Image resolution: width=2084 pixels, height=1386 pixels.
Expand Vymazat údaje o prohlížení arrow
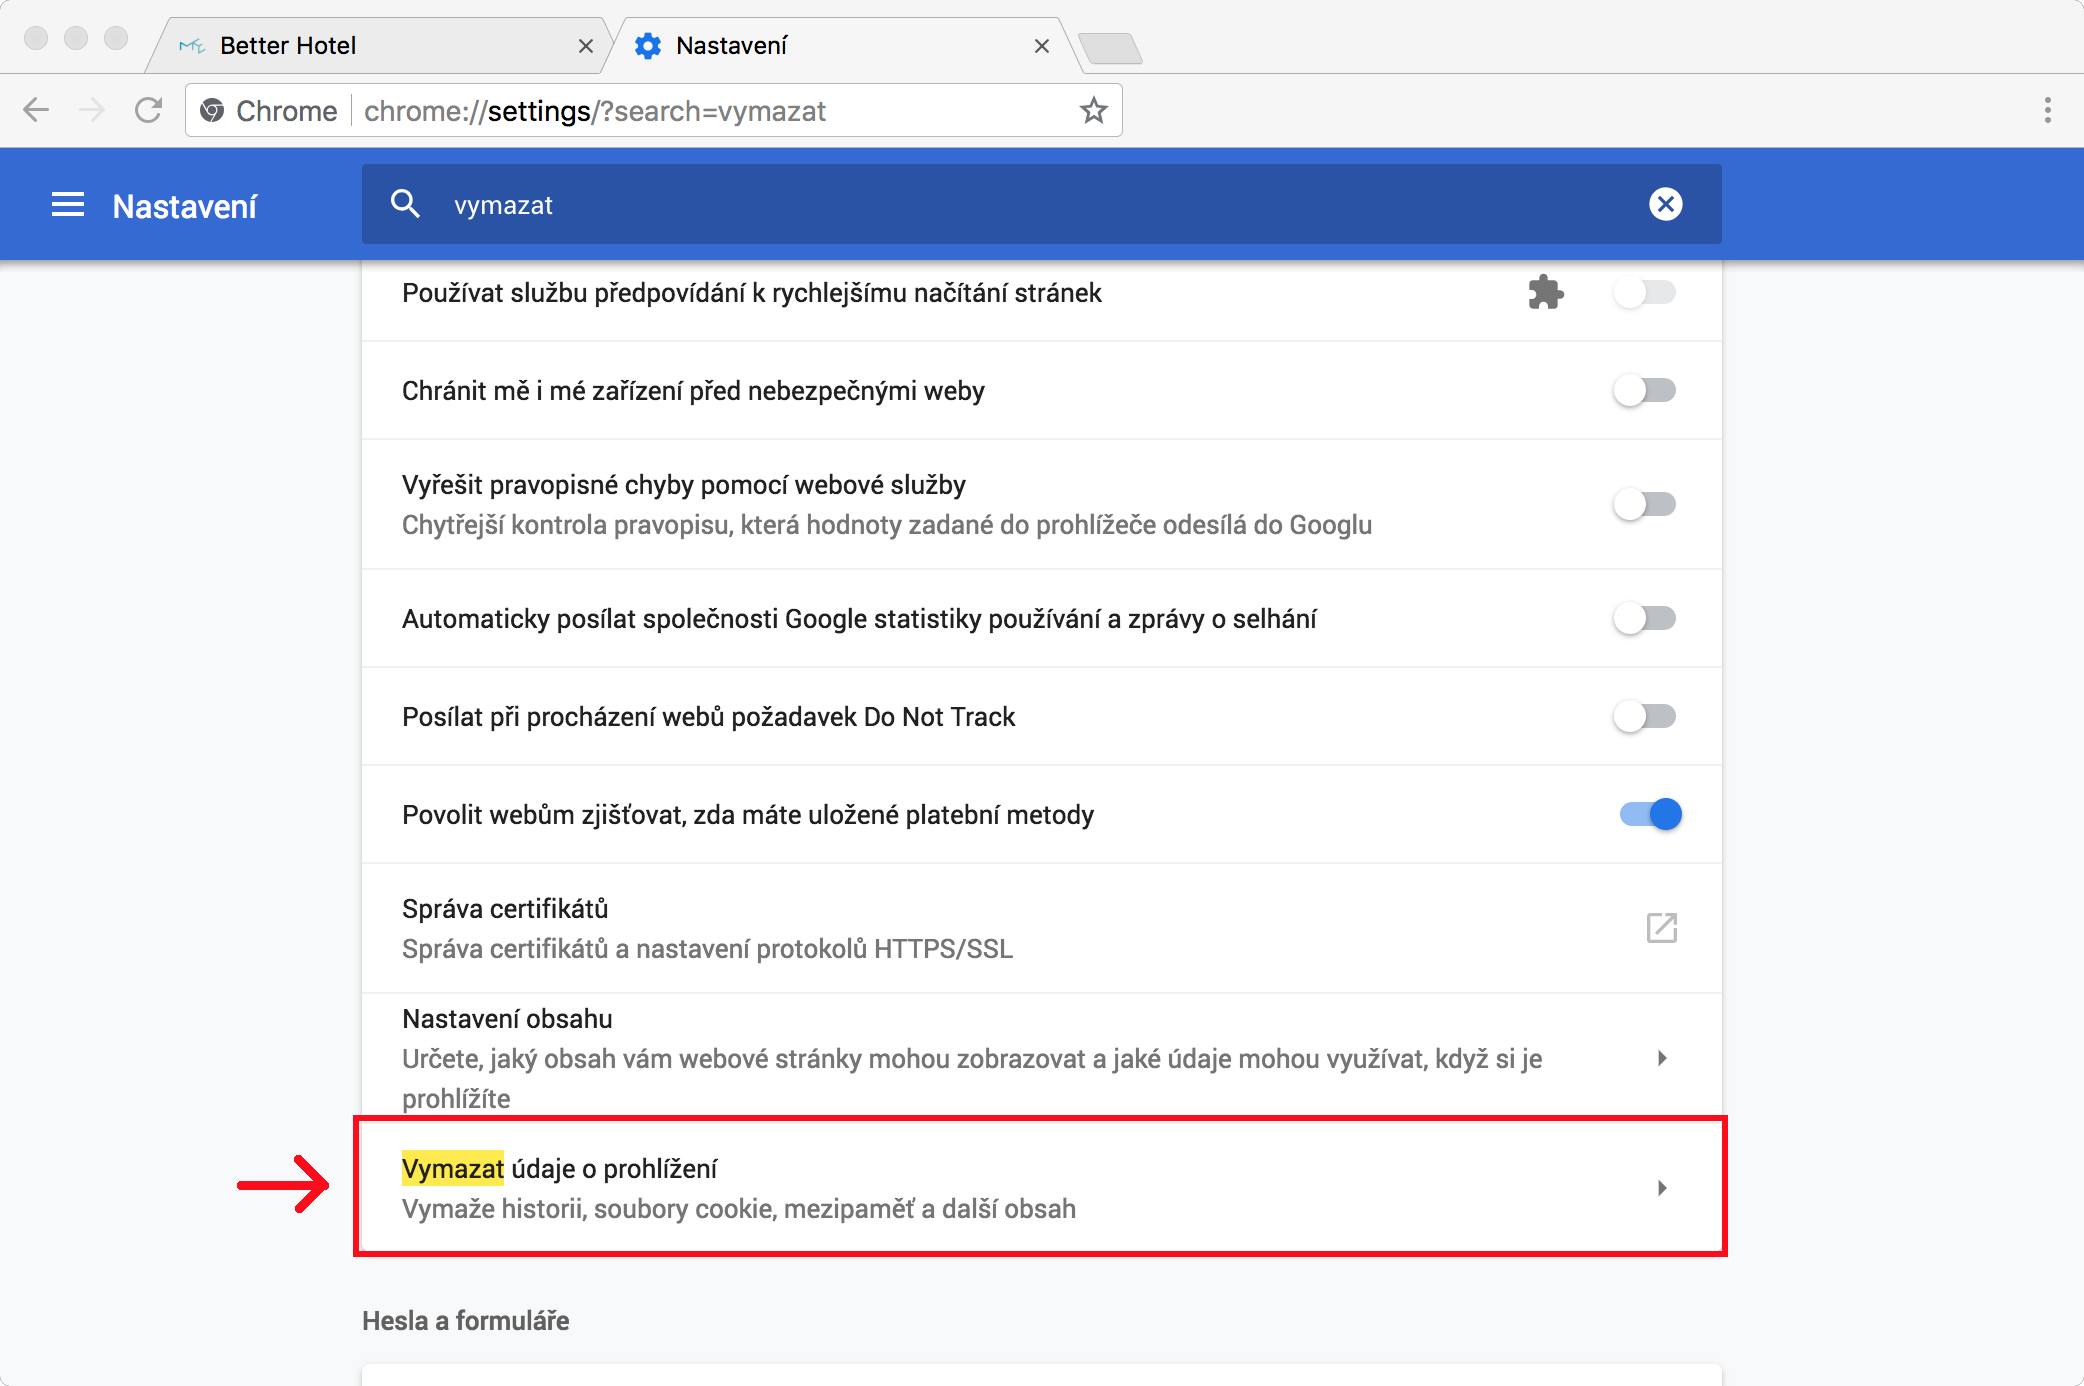point(1661,1188)
